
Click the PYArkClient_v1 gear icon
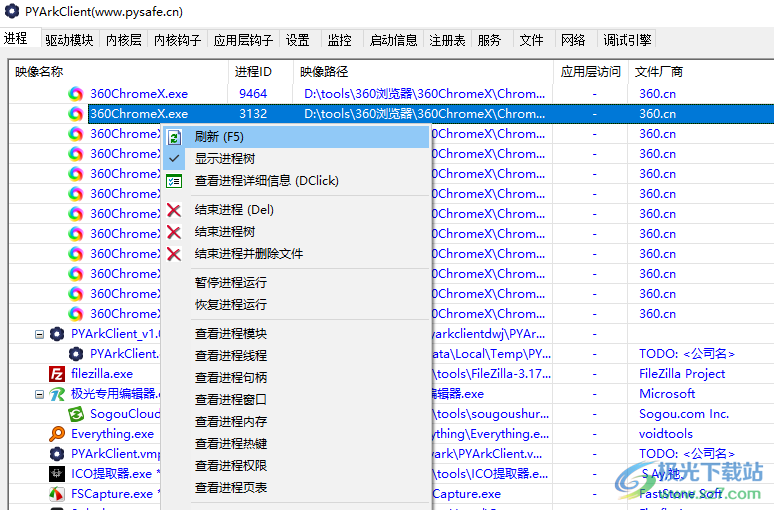pos(57,334)
